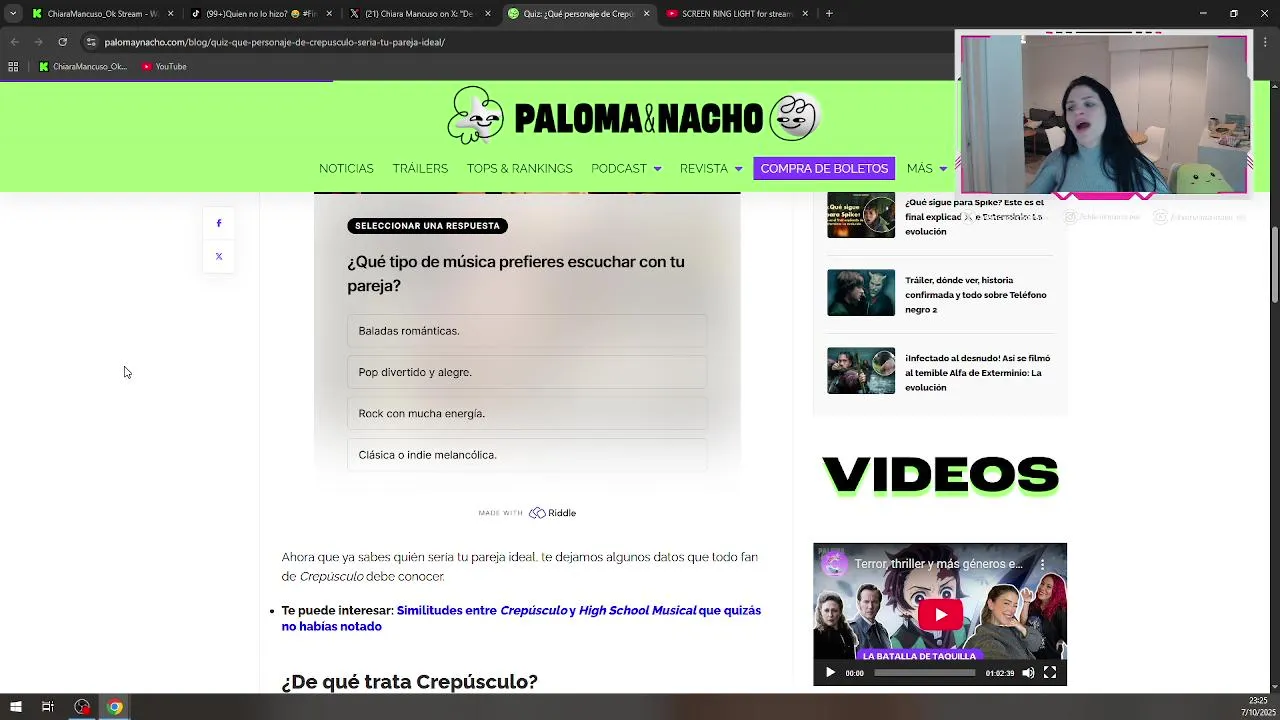The image size is (1280, 720).
Task: Open the TRÁILERS menu item
Action: pos(420,168)
